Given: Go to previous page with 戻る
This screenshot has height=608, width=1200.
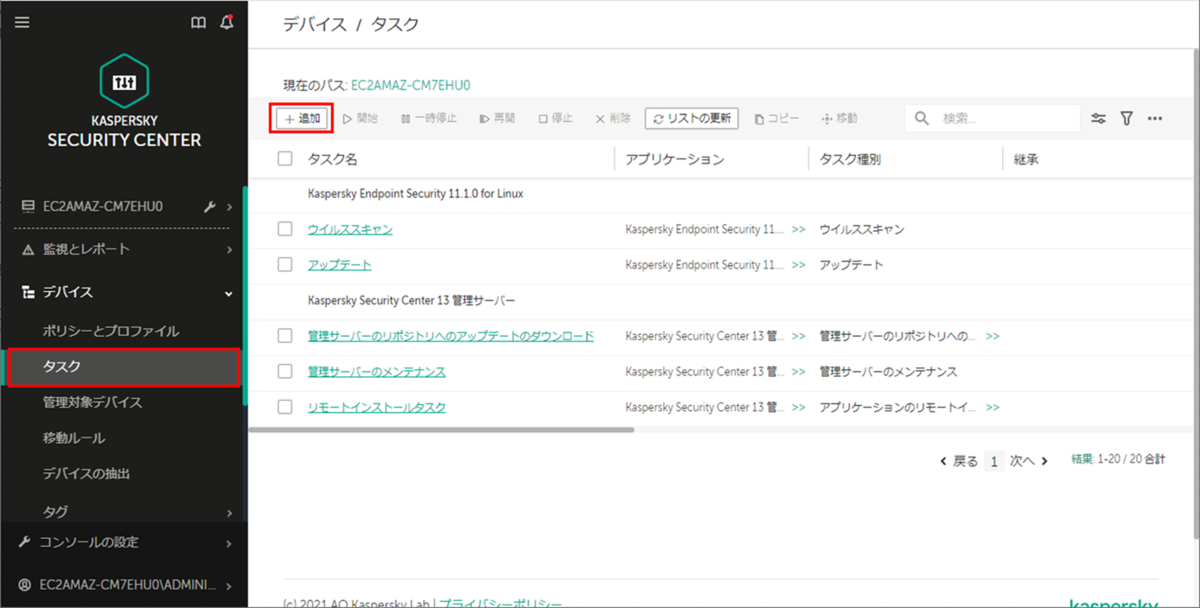Looking at the screenshot, I should [959, 461].
